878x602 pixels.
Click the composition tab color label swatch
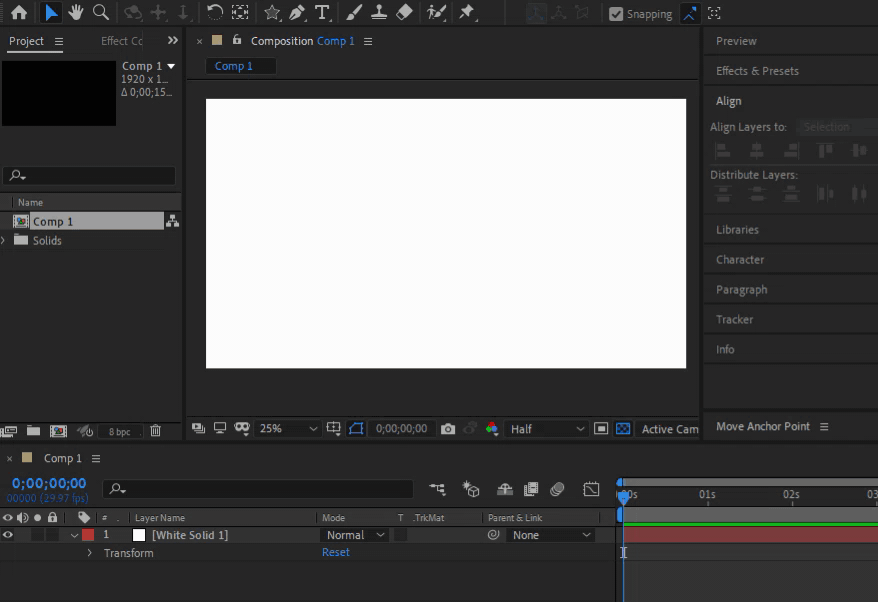(x=217, y=40)
